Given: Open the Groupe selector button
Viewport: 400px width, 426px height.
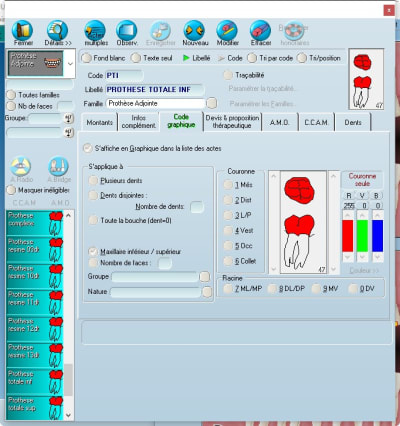Looking at the screenshot, I should coord(205,276).
